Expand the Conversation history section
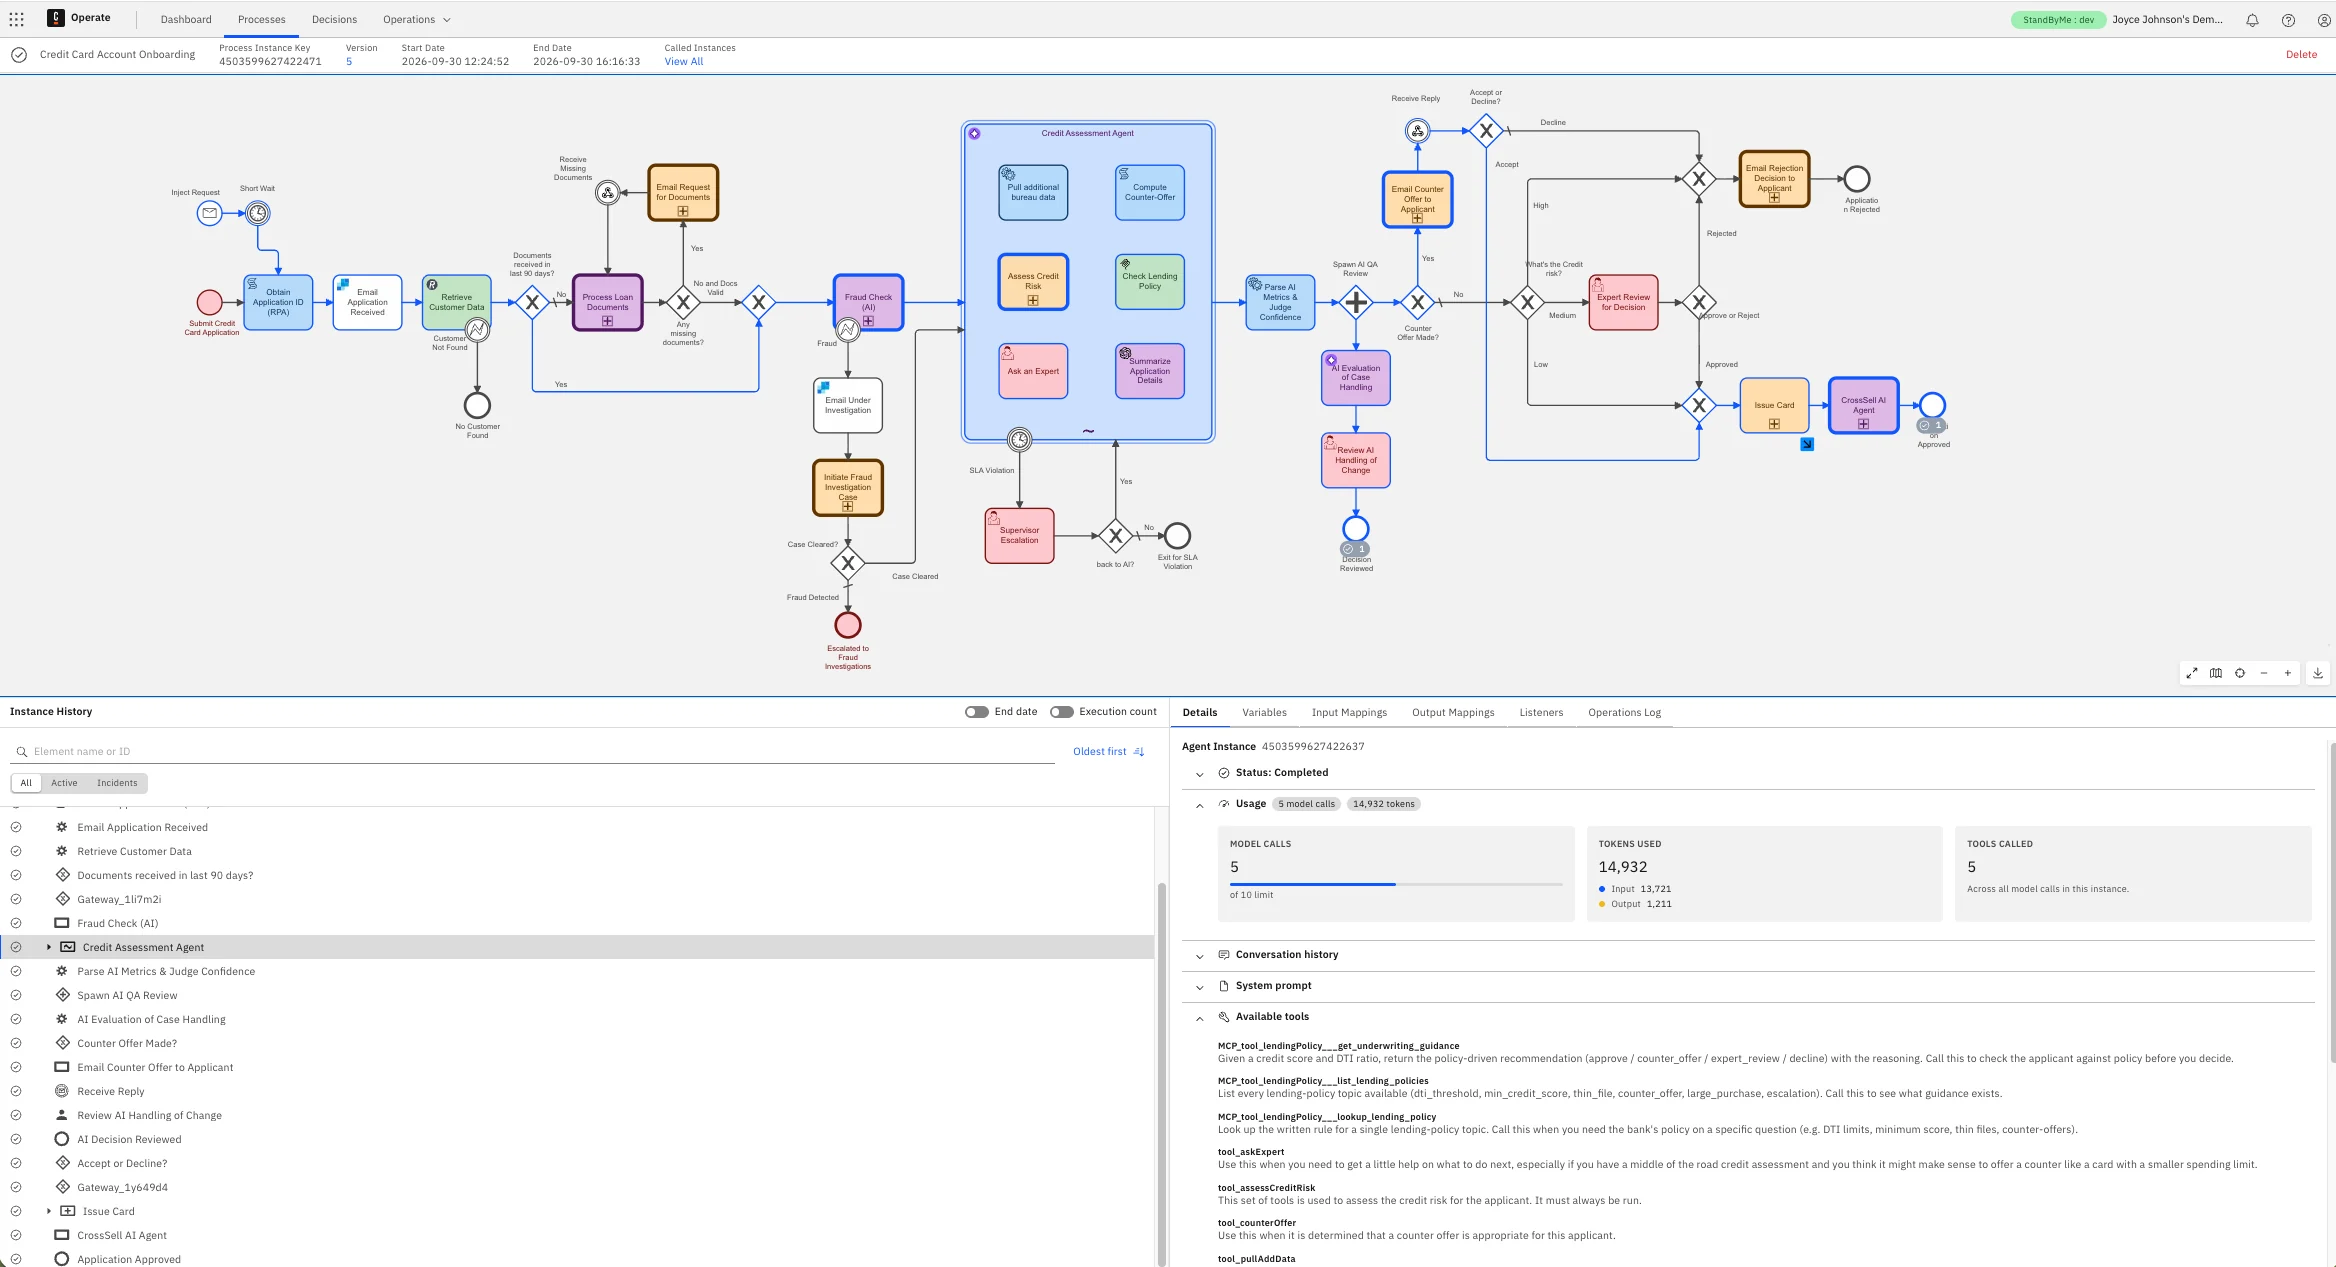 tap(1200, 956)
